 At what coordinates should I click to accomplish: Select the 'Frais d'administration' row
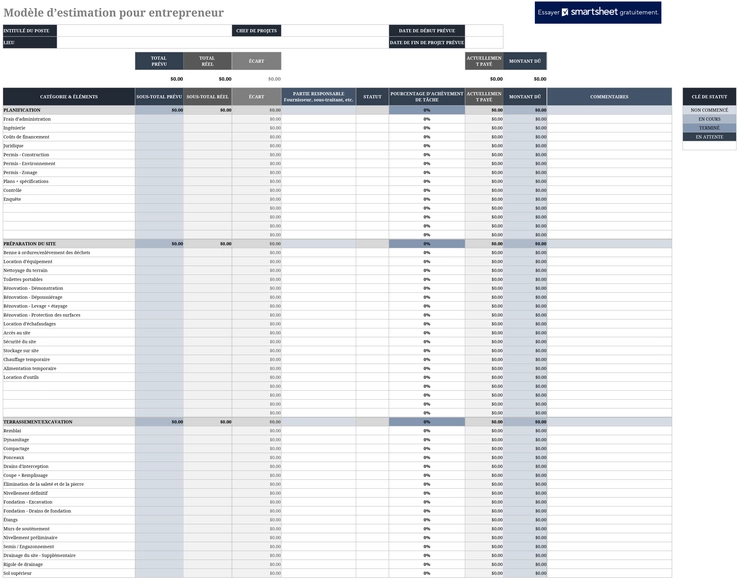click(x=337, y=119)
